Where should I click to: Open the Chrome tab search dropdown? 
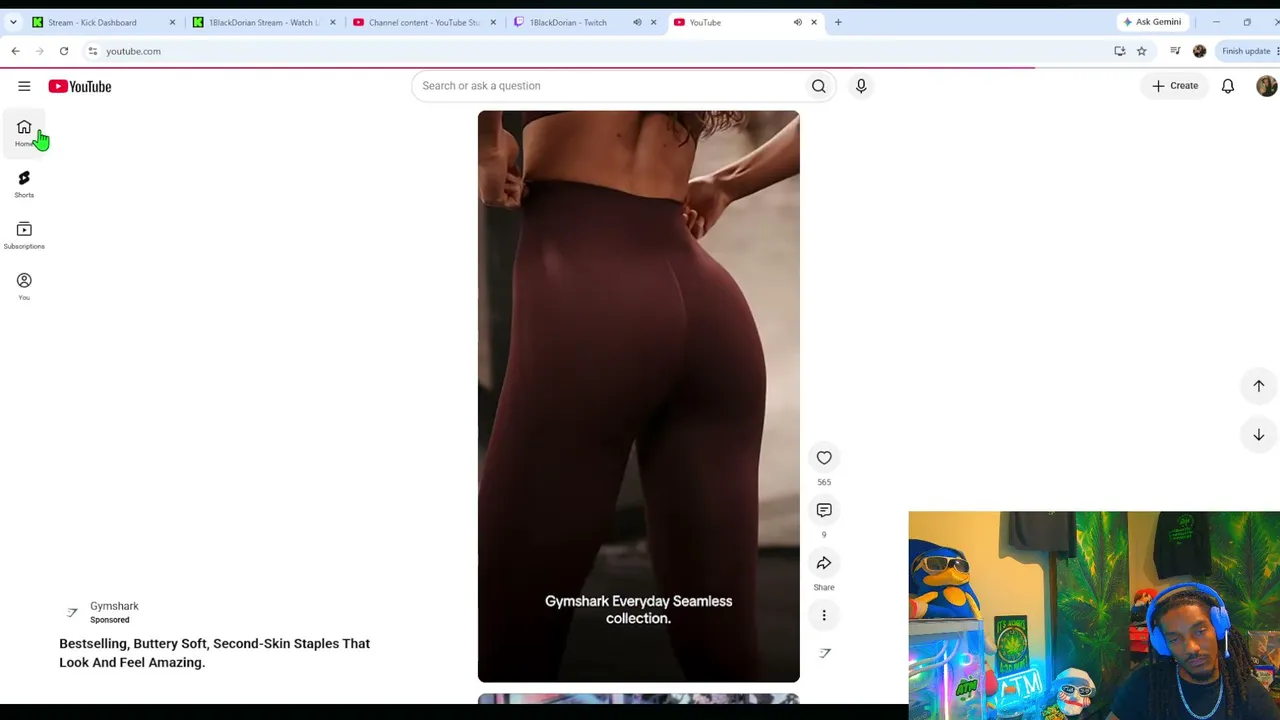[x=13, y=22]
